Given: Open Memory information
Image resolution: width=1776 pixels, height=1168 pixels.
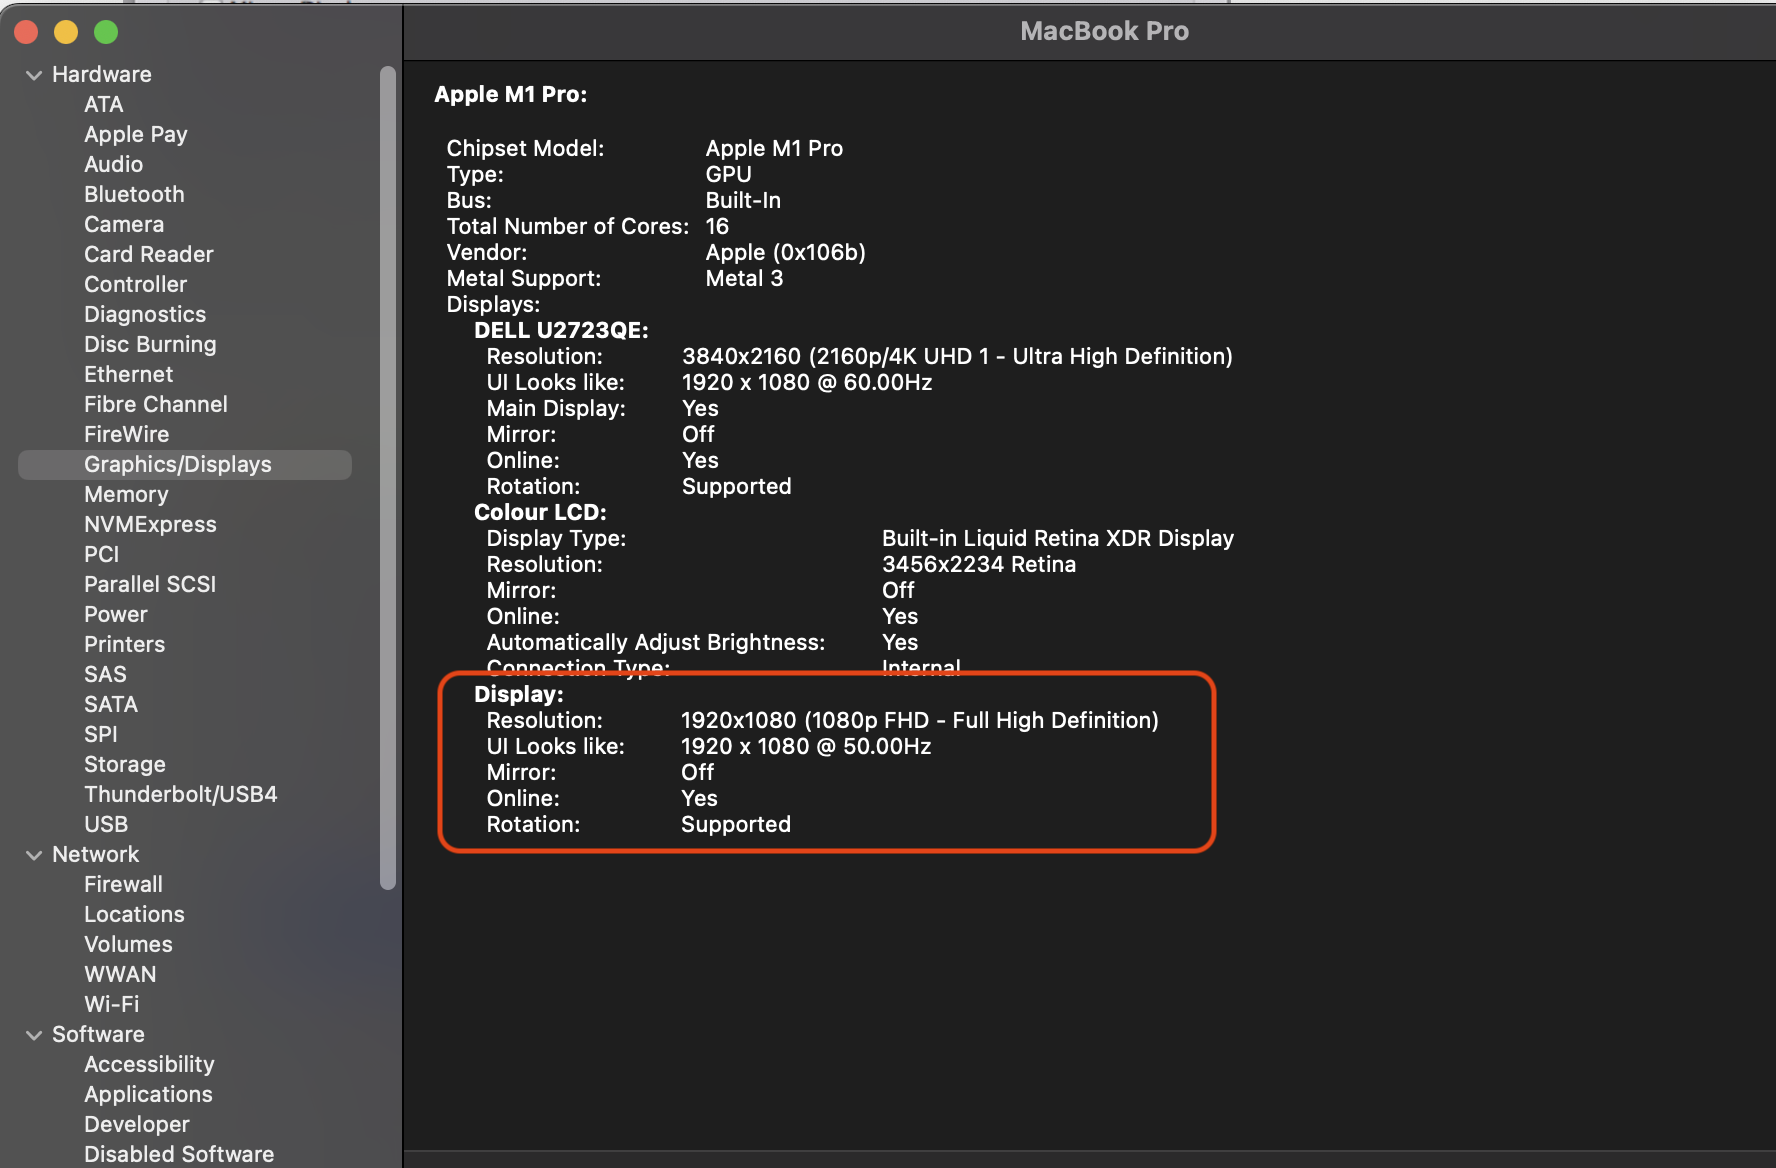Looking at the screenshot, I should tap(126, 495).
